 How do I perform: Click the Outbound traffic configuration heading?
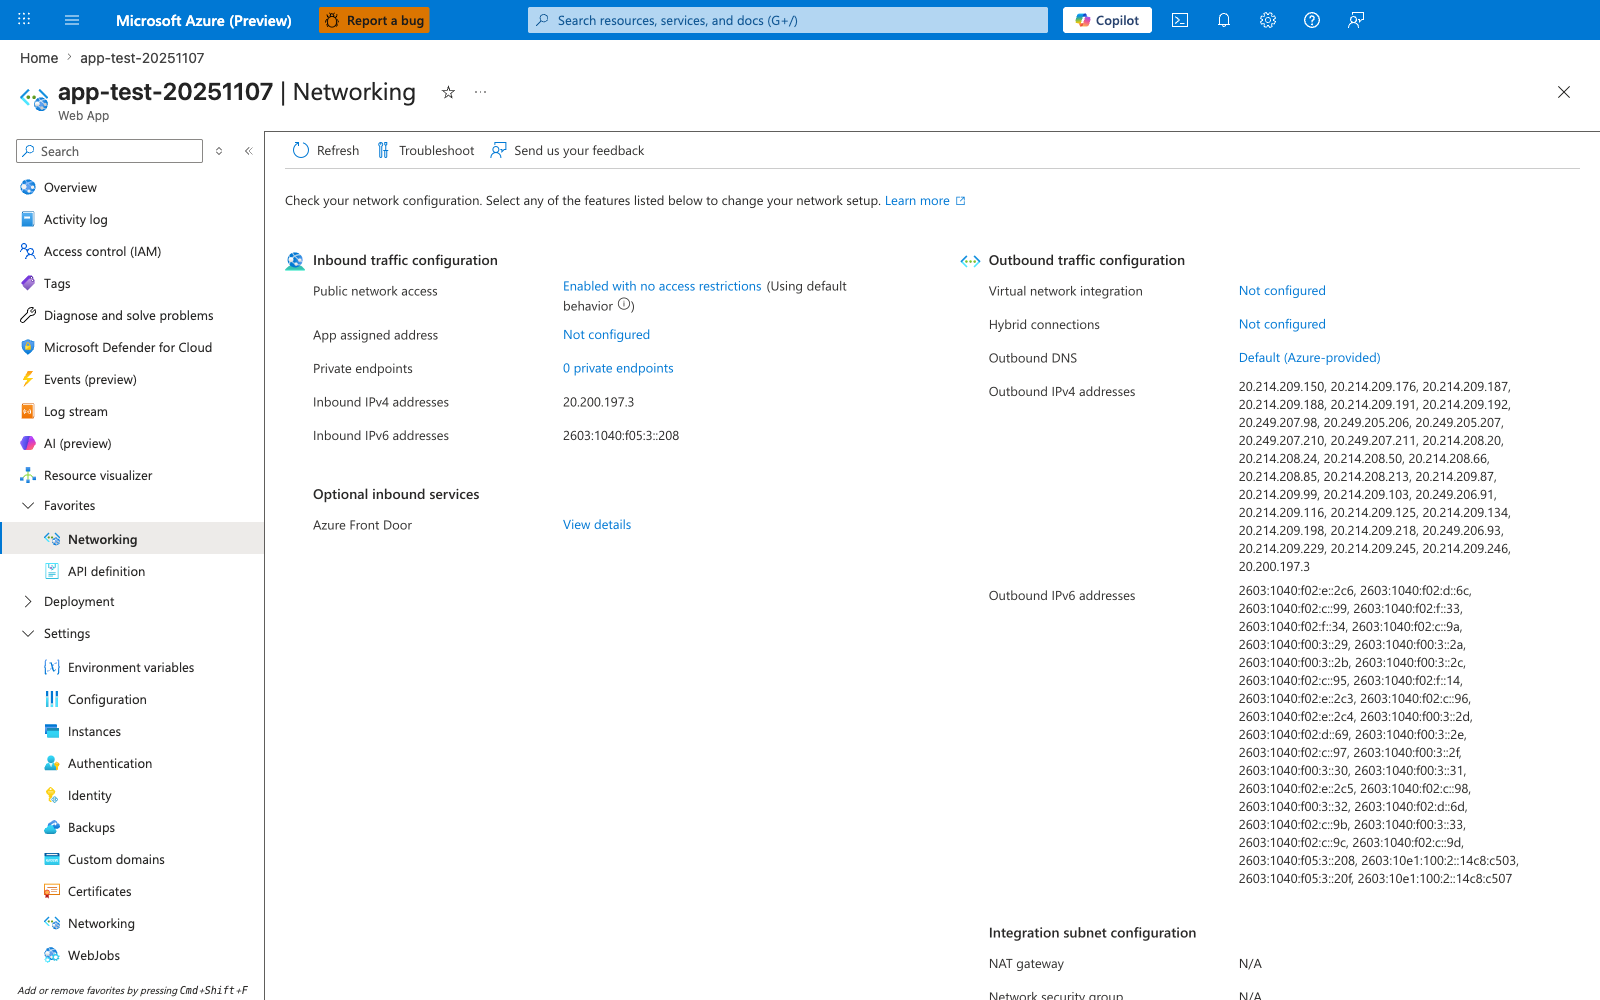point(1087,260)
